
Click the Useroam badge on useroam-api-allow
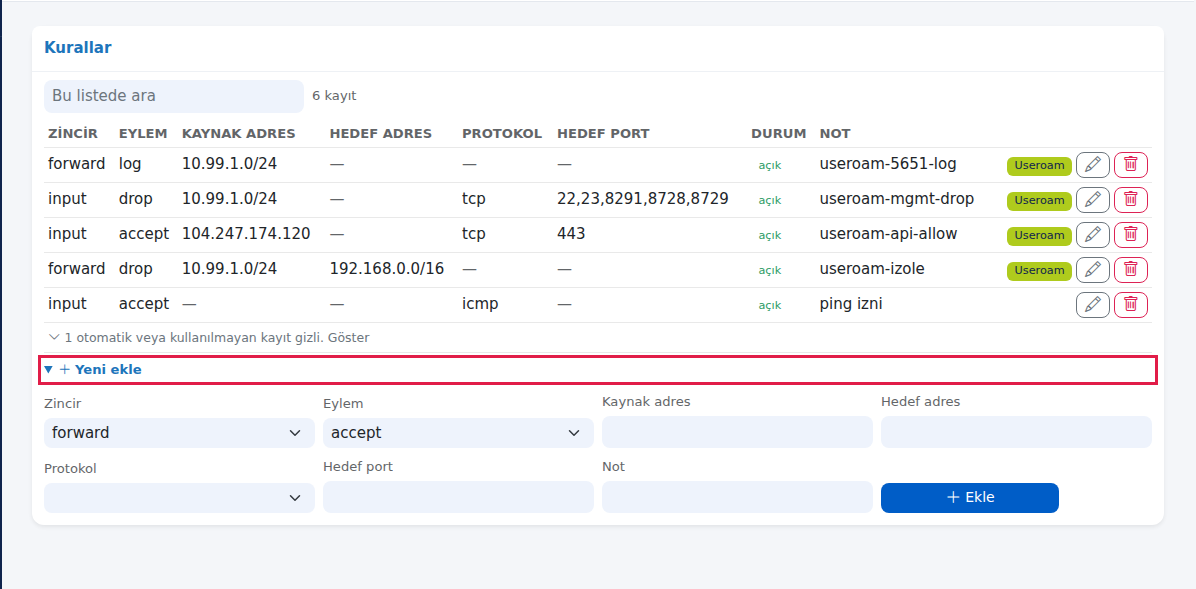pos(1039,236)
